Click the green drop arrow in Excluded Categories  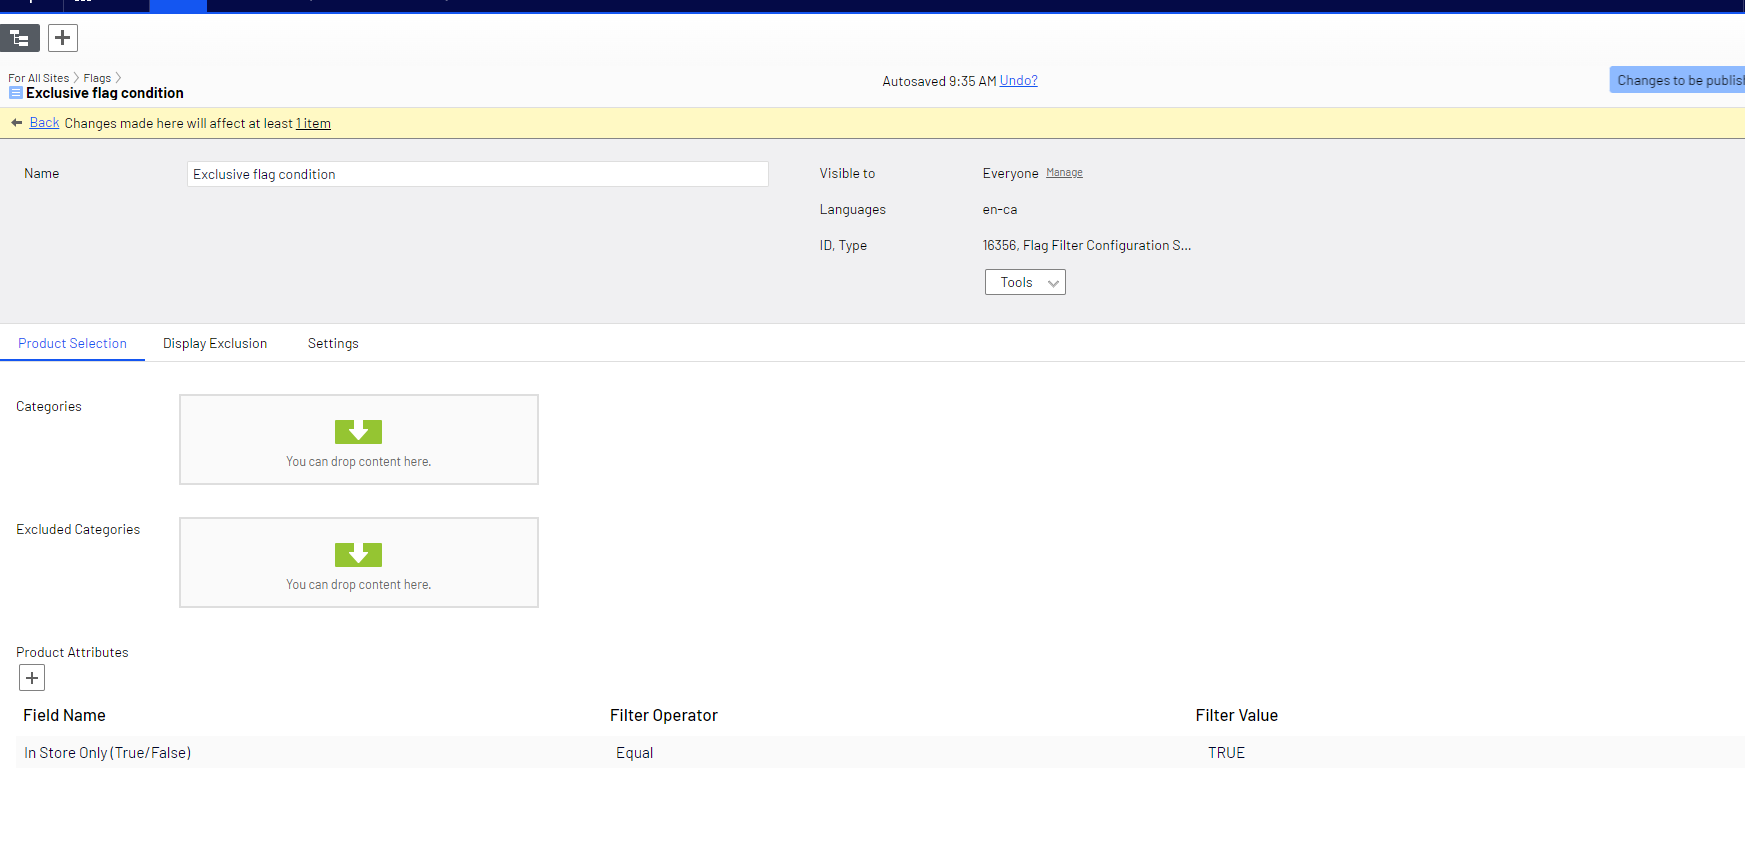tap(358, 554)
